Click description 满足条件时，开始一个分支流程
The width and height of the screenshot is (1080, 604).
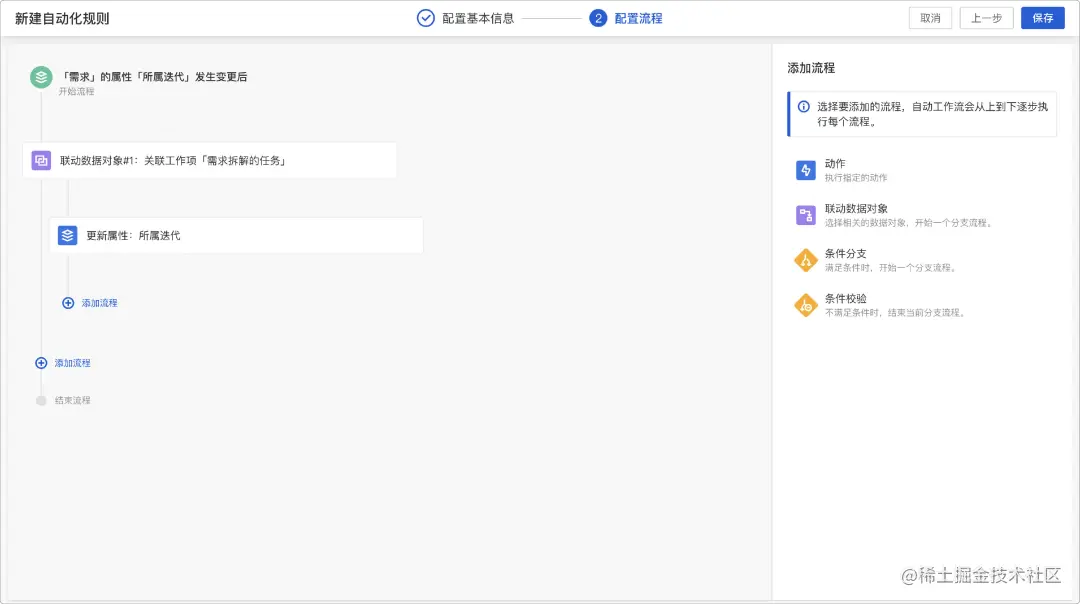coord(891,268)
